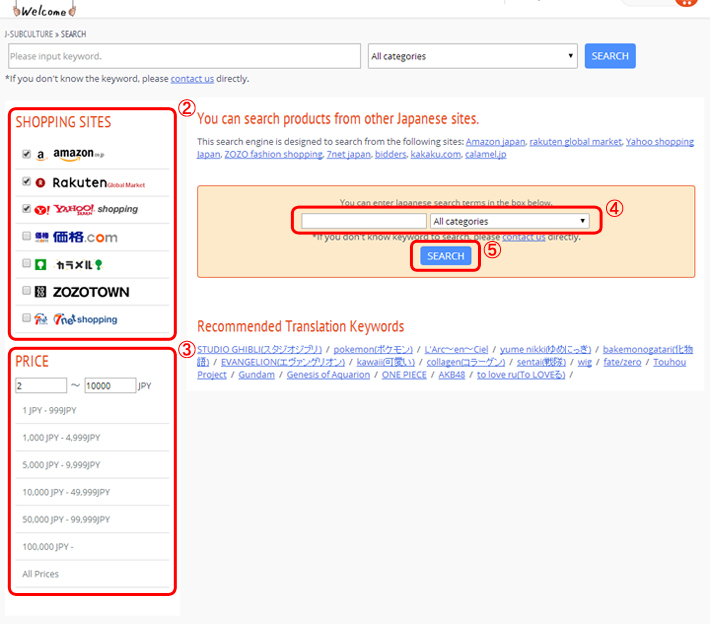Open rakuten global market link

click(576, 142)
